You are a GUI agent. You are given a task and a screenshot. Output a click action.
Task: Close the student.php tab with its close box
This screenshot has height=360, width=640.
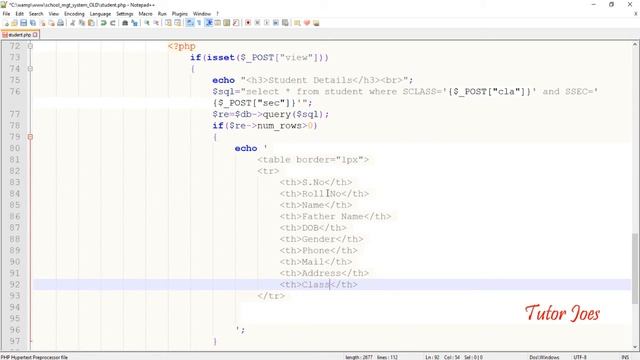click(35, 35)
